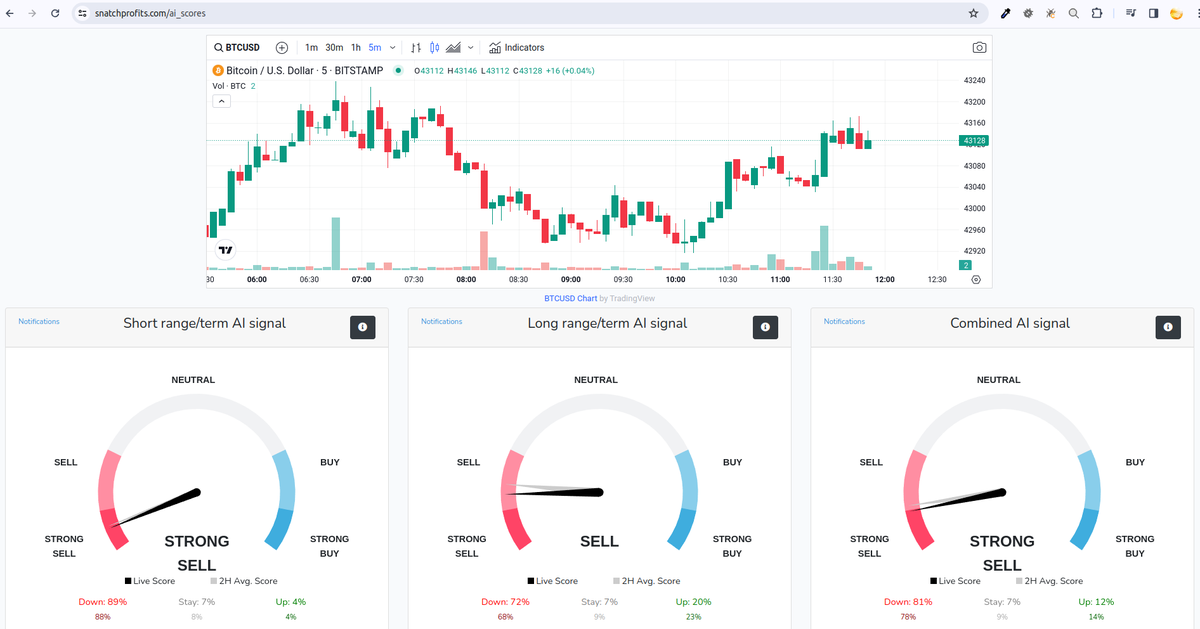Open Notifications for Short range signal
Screen dimensions: 1200x629
point(39,322)
